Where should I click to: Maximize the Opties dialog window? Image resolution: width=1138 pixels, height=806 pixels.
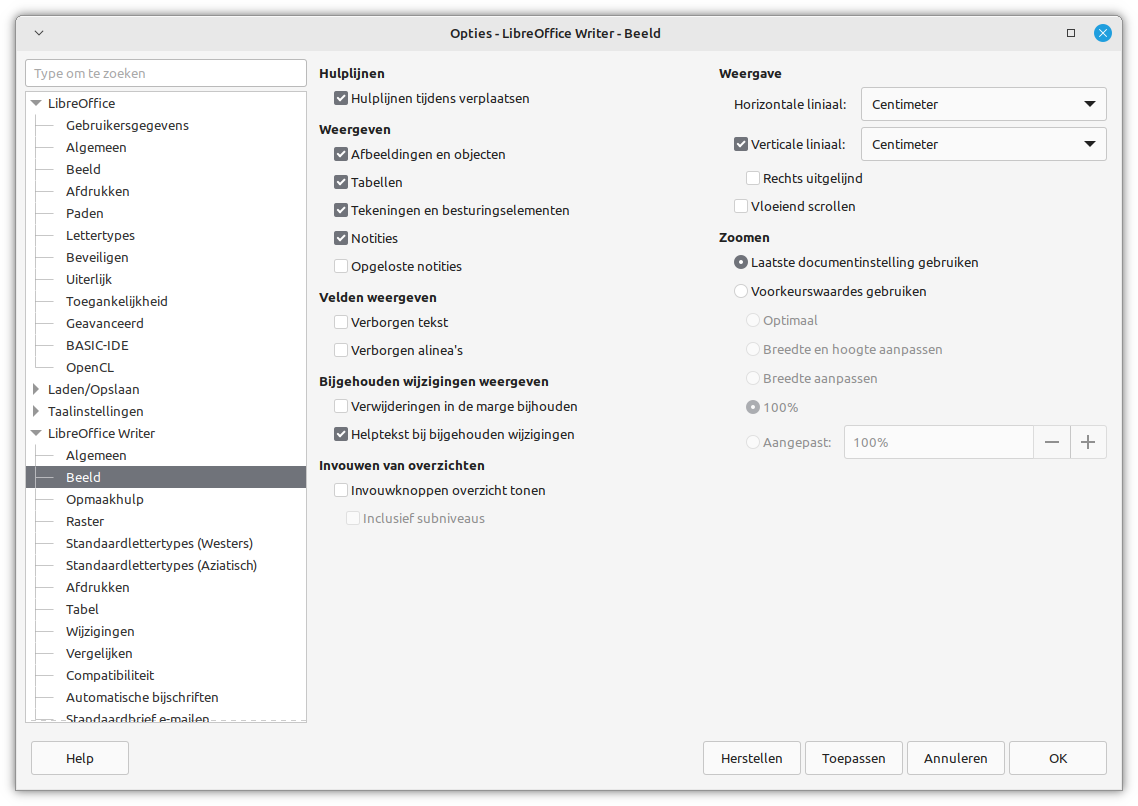click(x=1071, y=33)
